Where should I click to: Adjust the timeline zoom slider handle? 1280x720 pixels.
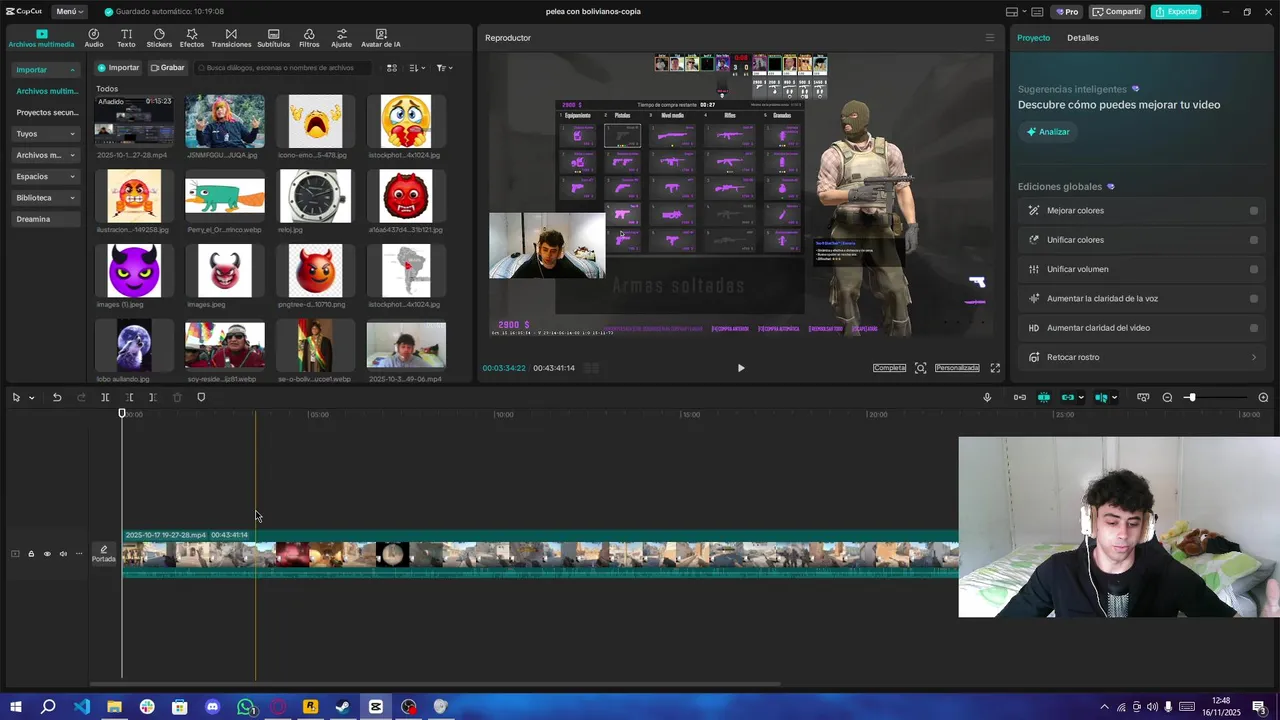(1191, 397)
